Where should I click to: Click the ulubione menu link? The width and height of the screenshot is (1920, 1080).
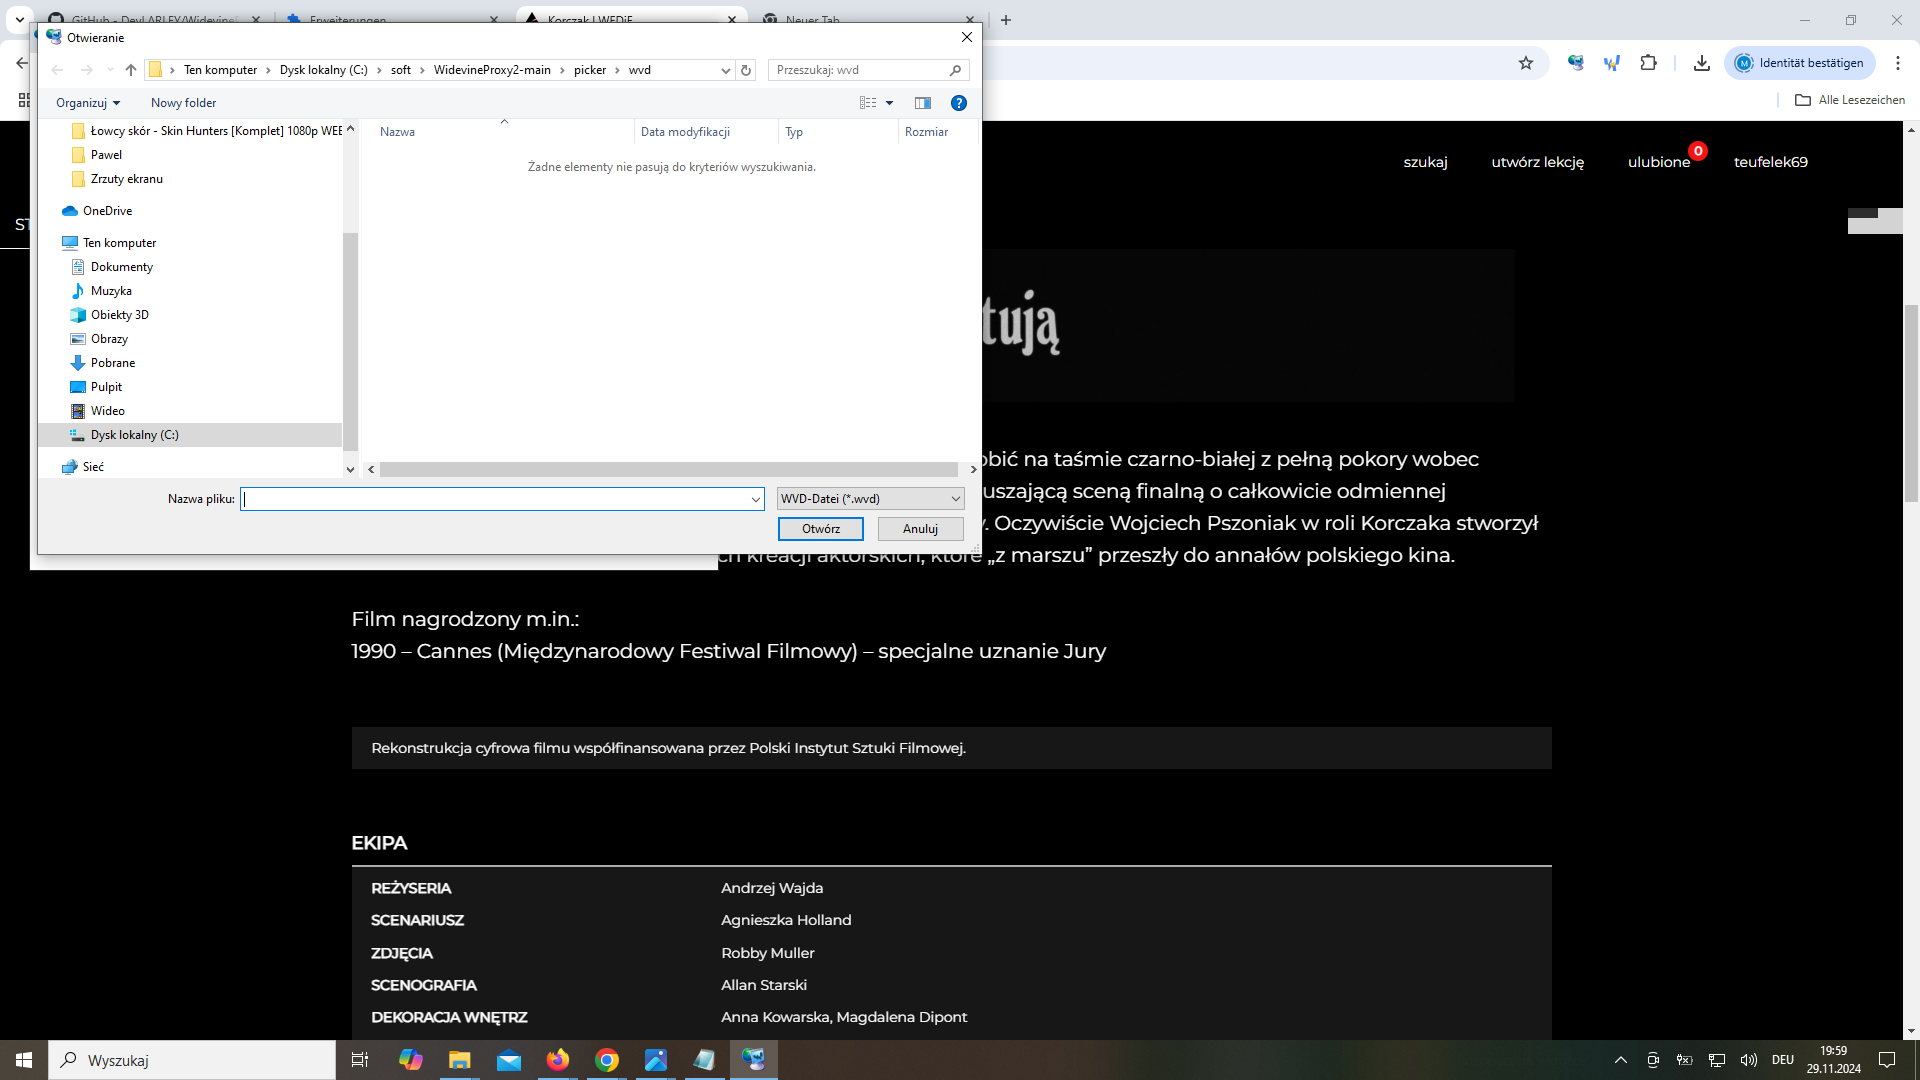tap(1658, 162)
